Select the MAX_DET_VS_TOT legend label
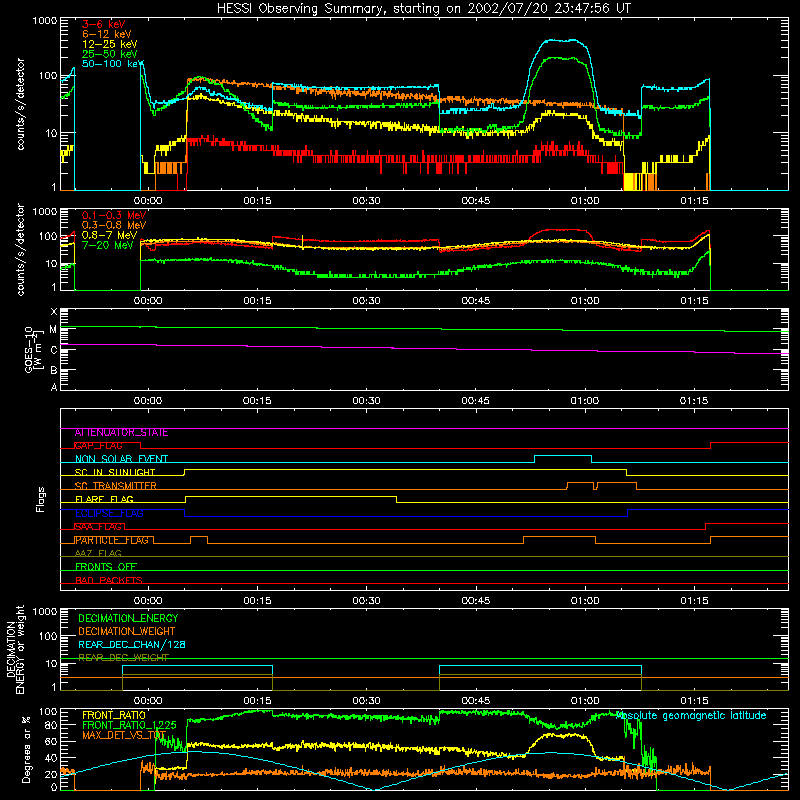Viewport: 800px width, 800px height. [124, 735]
